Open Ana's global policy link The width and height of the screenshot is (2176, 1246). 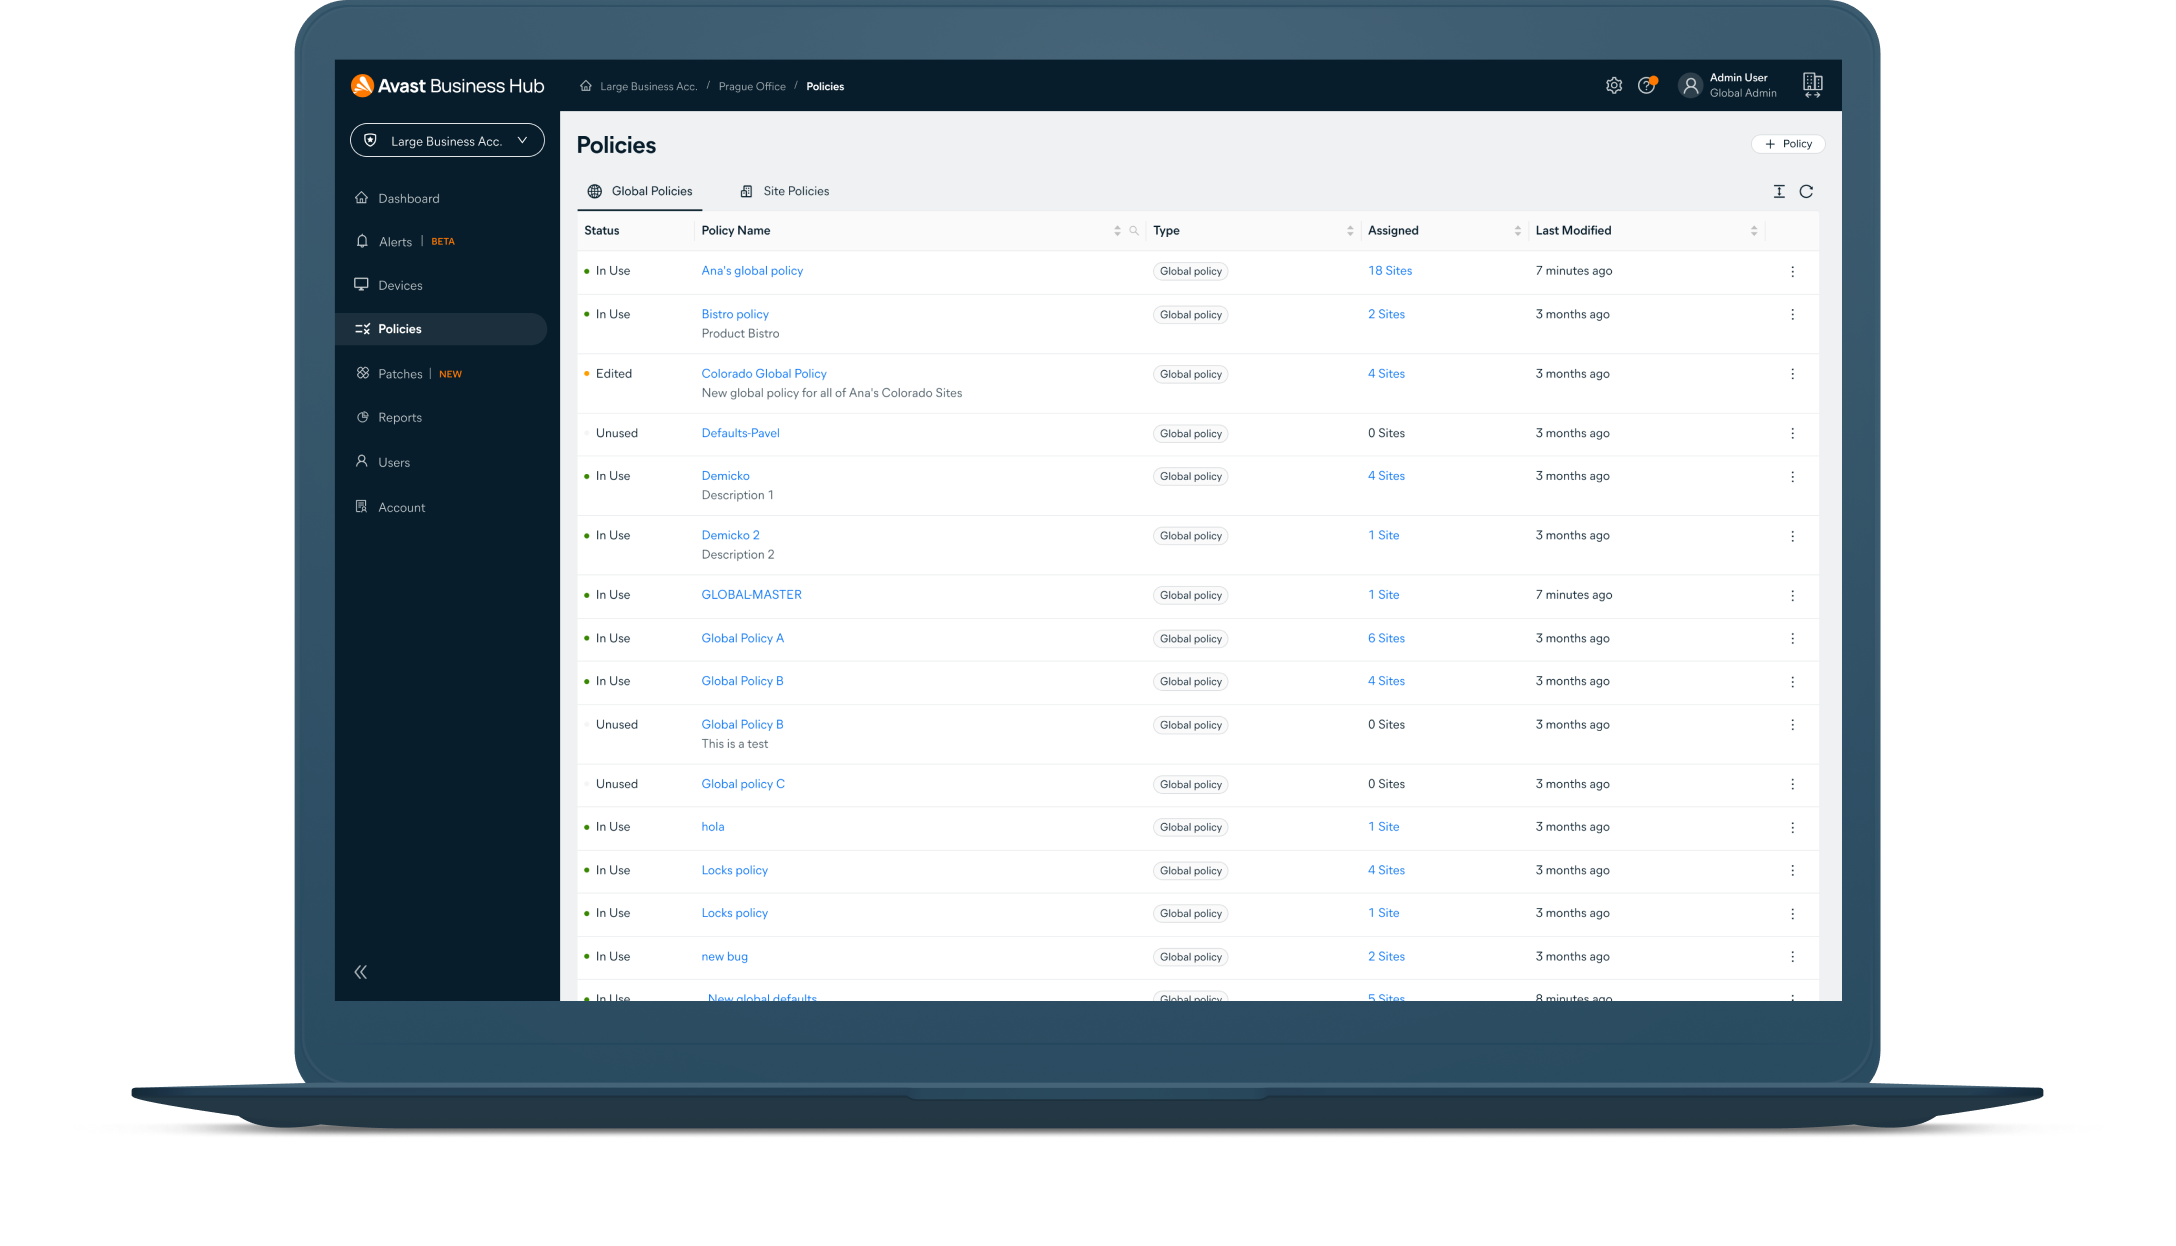point(752,270)
